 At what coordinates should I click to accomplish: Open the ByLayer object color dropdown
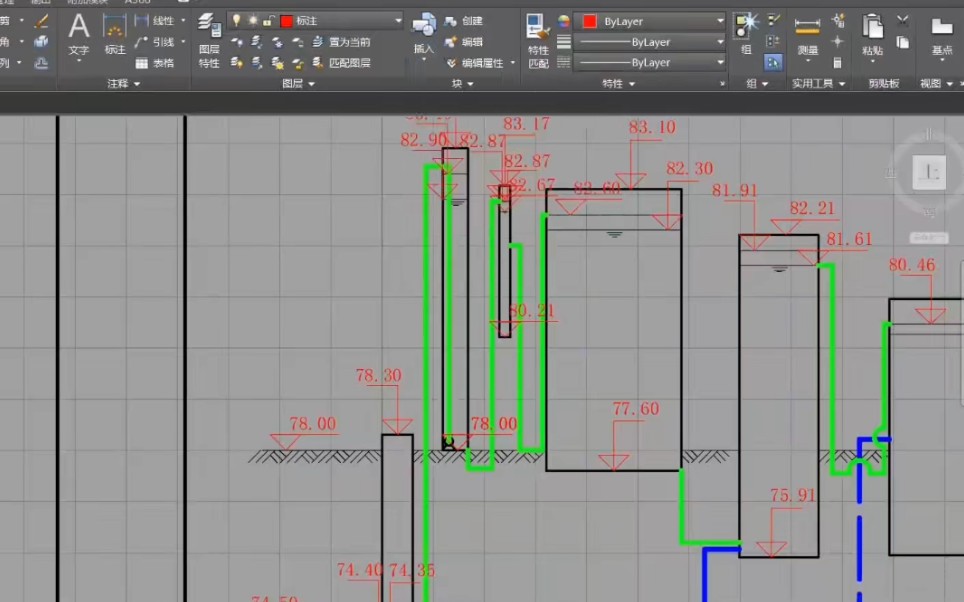point(718,20)
